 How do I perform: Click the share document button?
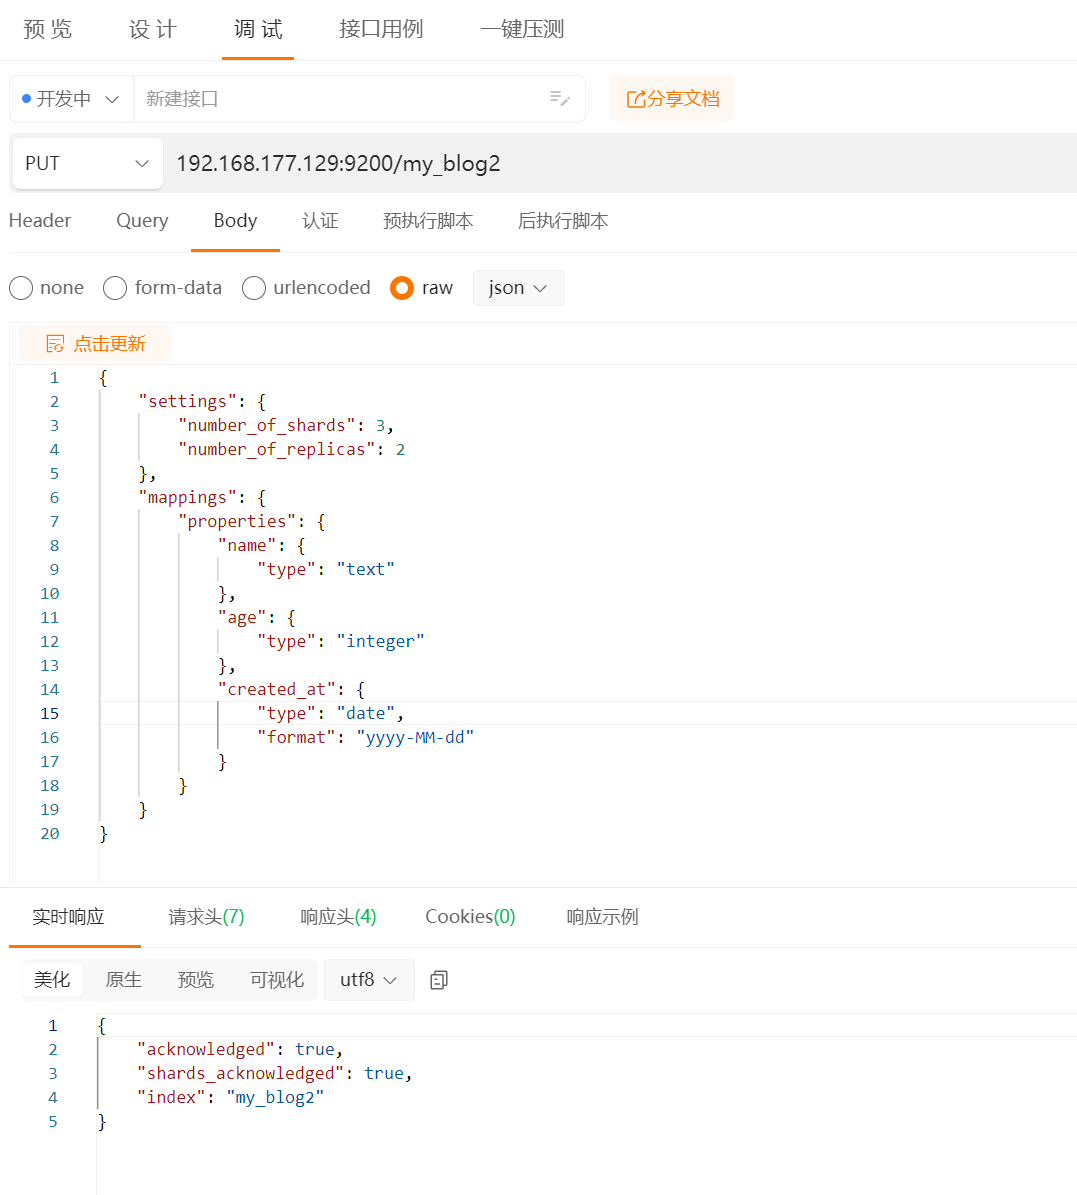pyautogui.click(x=672, y=99)
